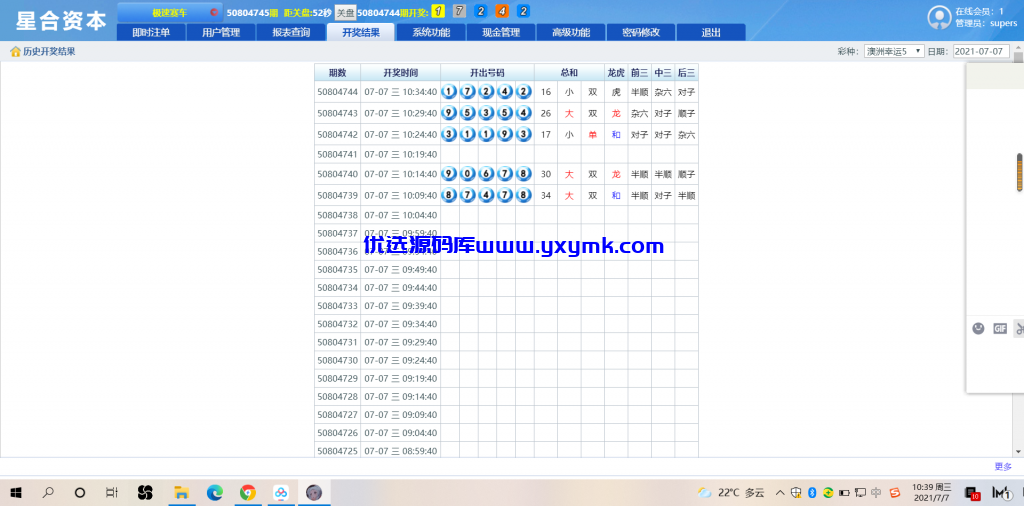Open the Windows Start menu
This screenshot has height=506, width=1024.
point(16,492)
